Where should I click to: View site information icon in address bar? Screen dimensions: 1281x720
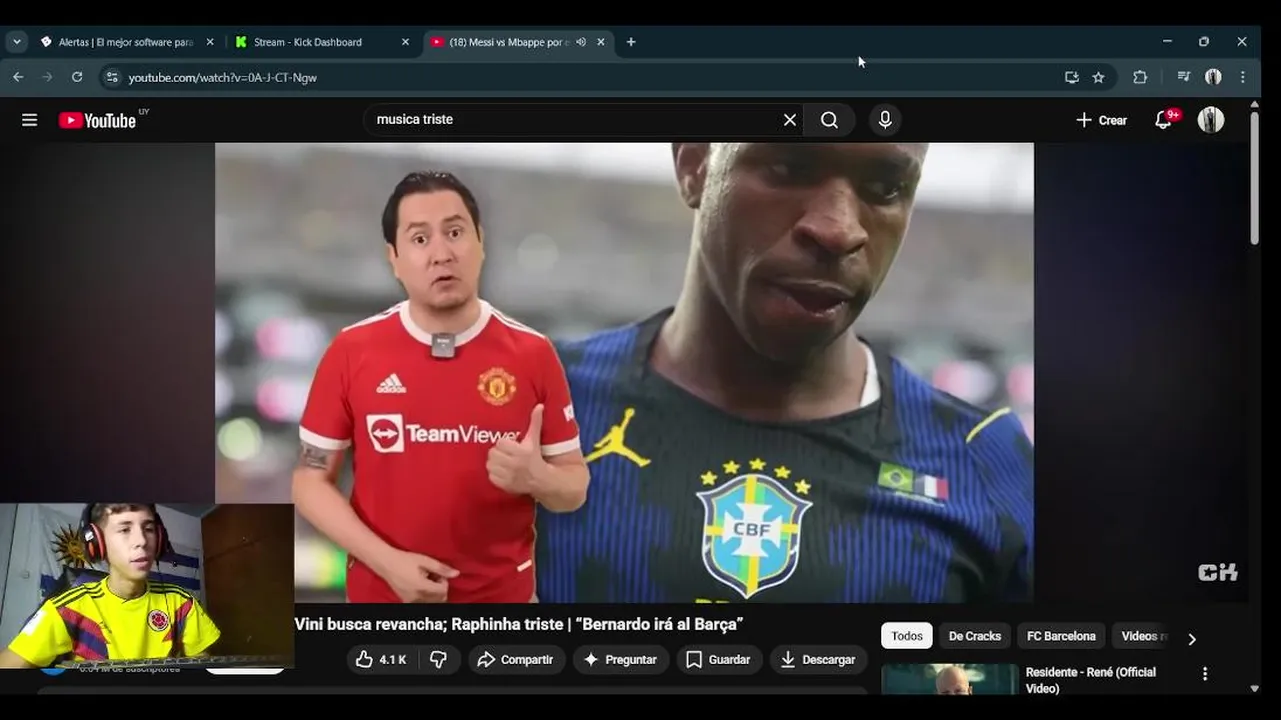click(112, 77)
